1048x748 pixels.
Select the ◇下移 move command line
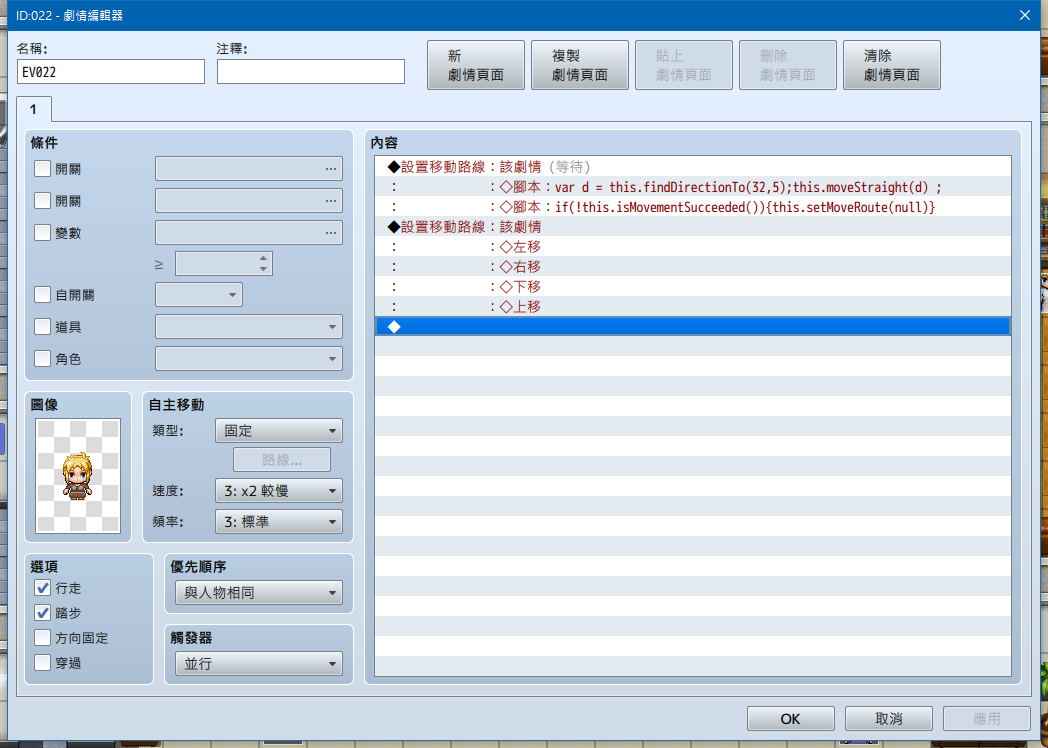click(692, 287)
